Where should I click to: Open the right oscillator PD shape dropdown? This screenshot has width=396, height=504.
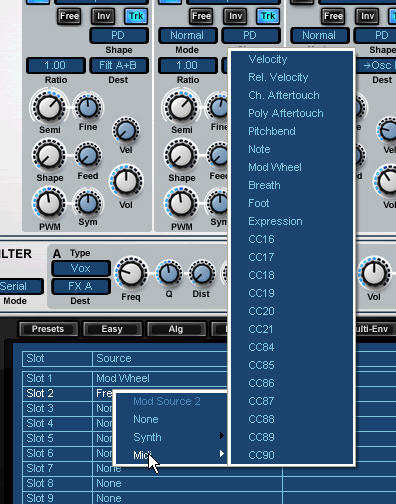[x=375, y=36]
